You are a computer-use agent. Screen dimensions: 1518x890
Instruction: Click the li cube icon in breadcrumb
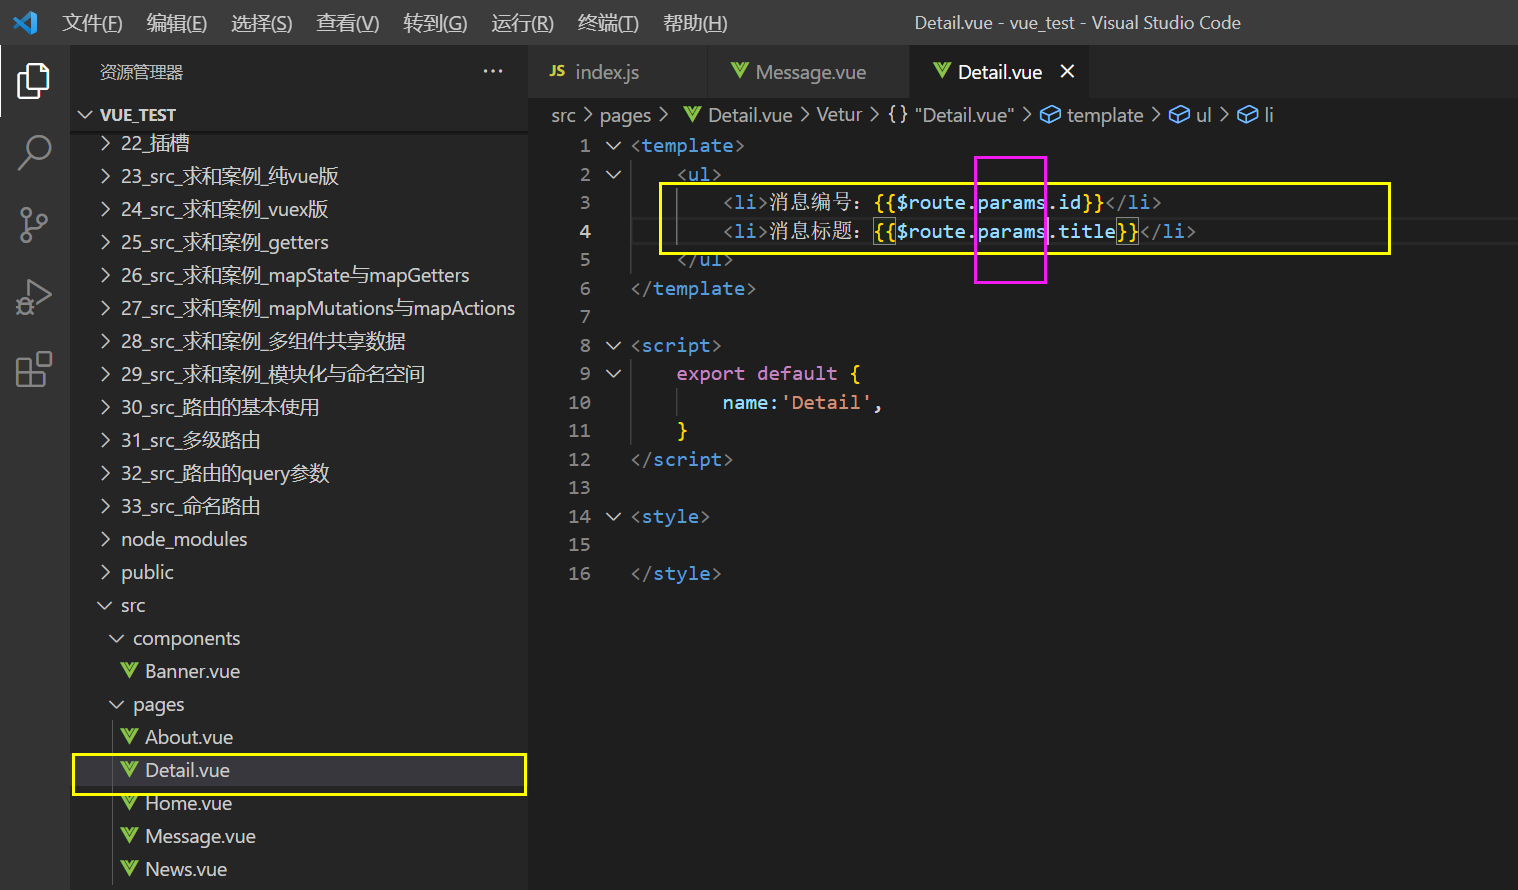(1247, 114)
